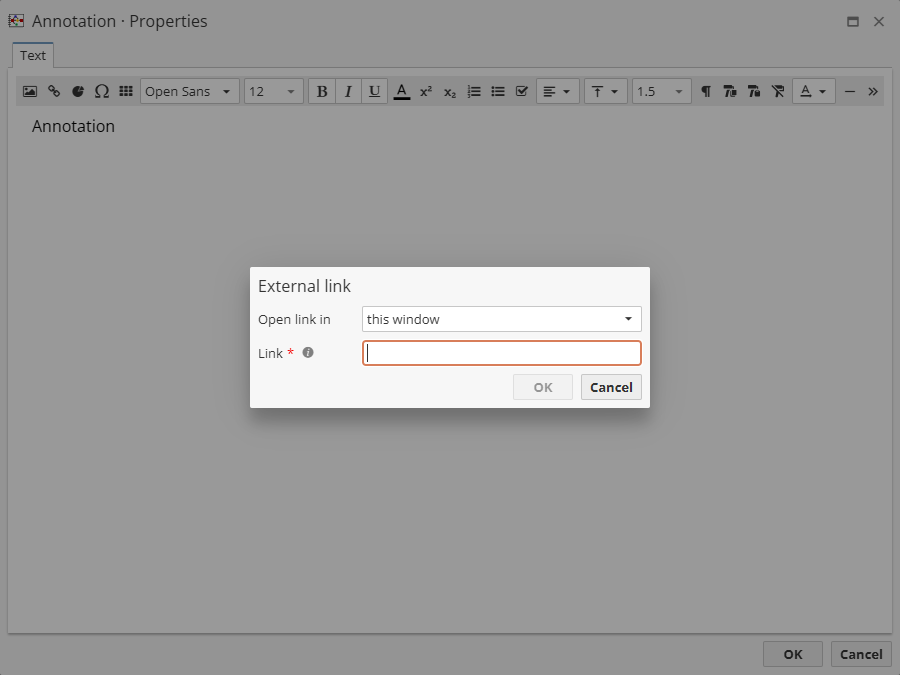Image resolution: width=900 pixels, height=675 pixels.
Task: Click the insert link icon in toolbar
Action: point(54,91)
